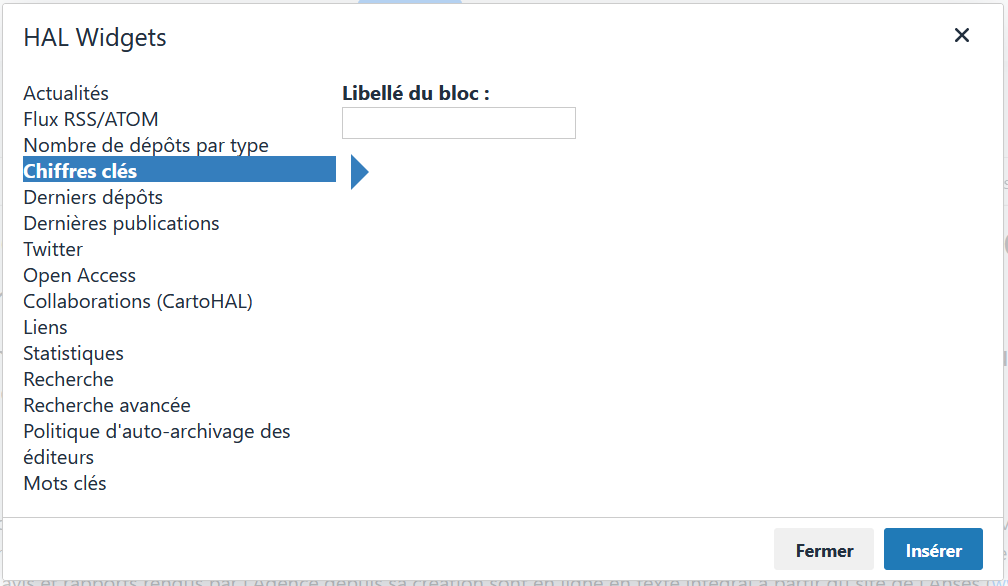The height and width of the screenshot is (586, 1008).
Task: Choose the Liens widget
Action: click(45, 327)
